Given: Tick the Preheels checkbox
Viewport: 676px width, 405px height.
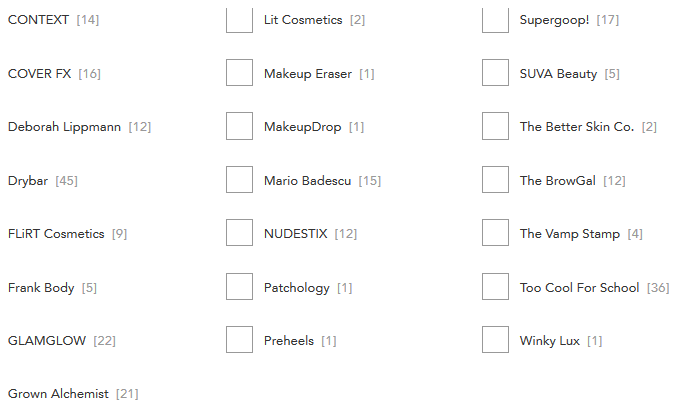Looking at the screenshot, I should click(239, 340).
